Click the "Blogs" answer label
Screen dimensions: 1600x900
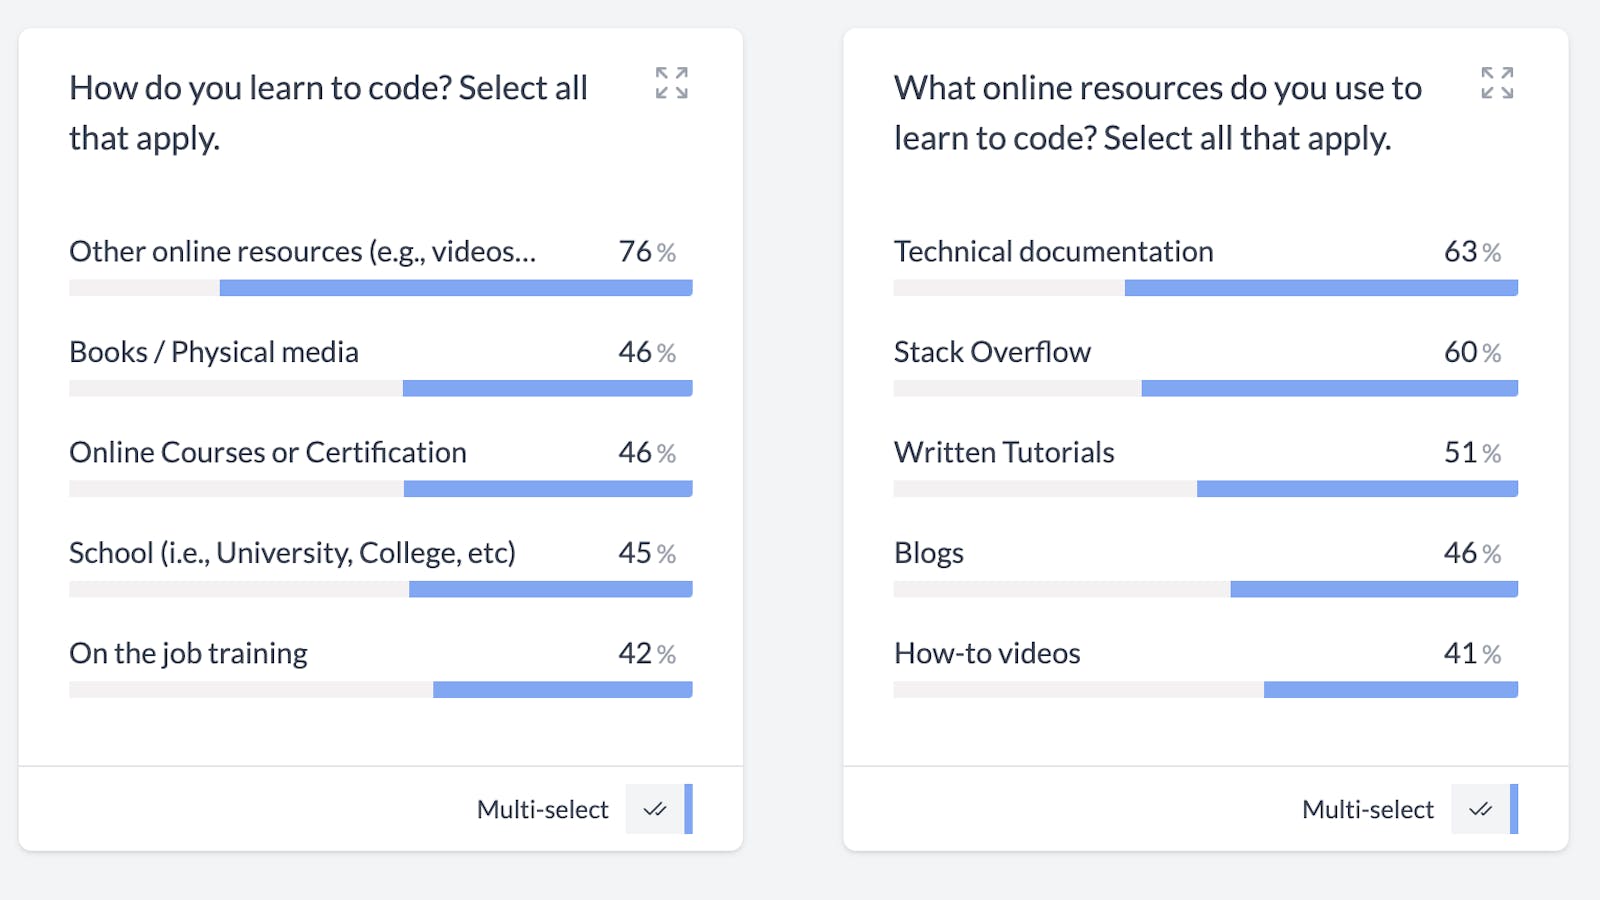tap(929, 553)
